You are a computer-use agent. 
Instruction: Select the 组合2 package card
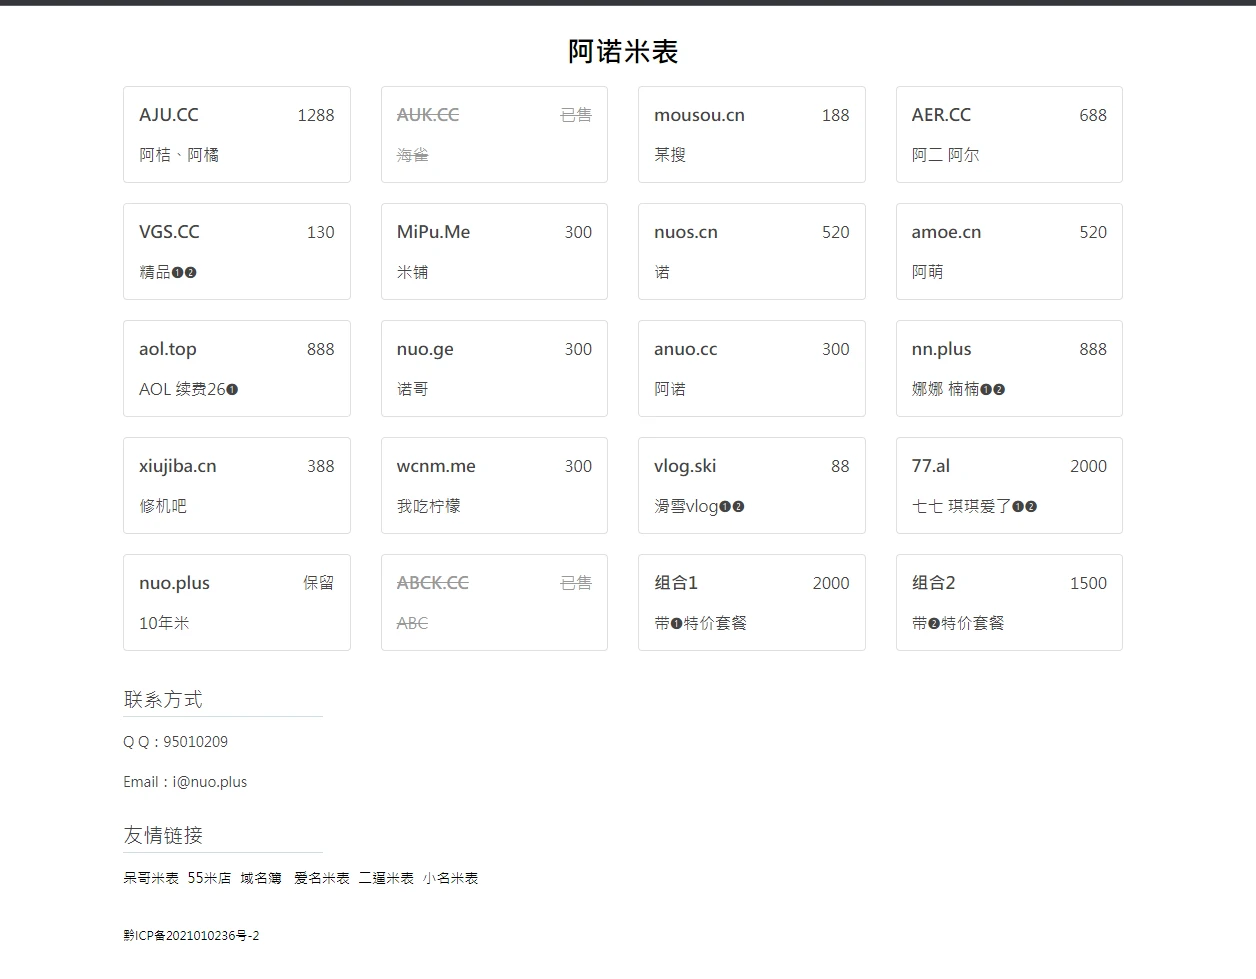tap(1008, 603)
